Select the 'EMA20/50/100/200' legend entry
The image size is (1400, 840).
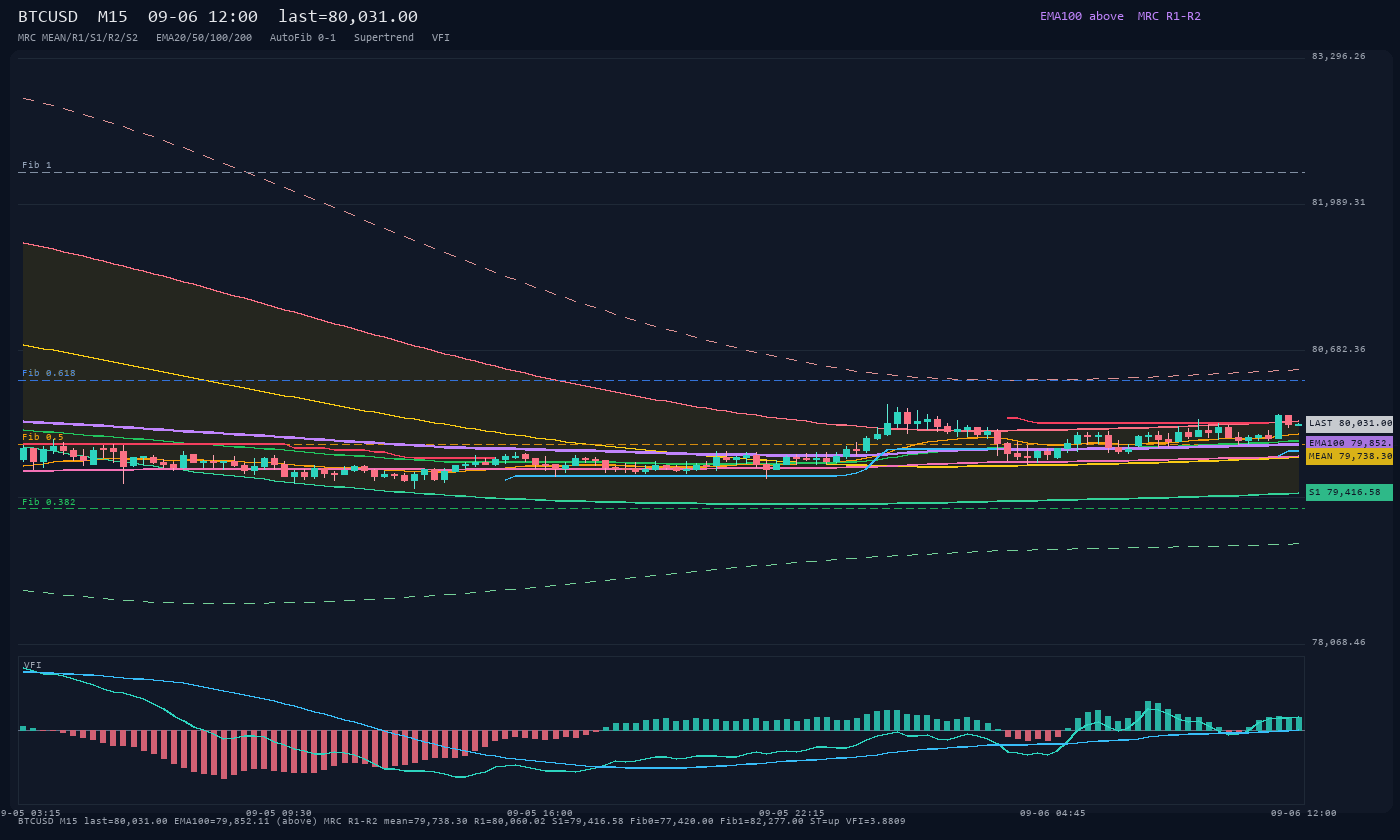[x=204, y=38]
